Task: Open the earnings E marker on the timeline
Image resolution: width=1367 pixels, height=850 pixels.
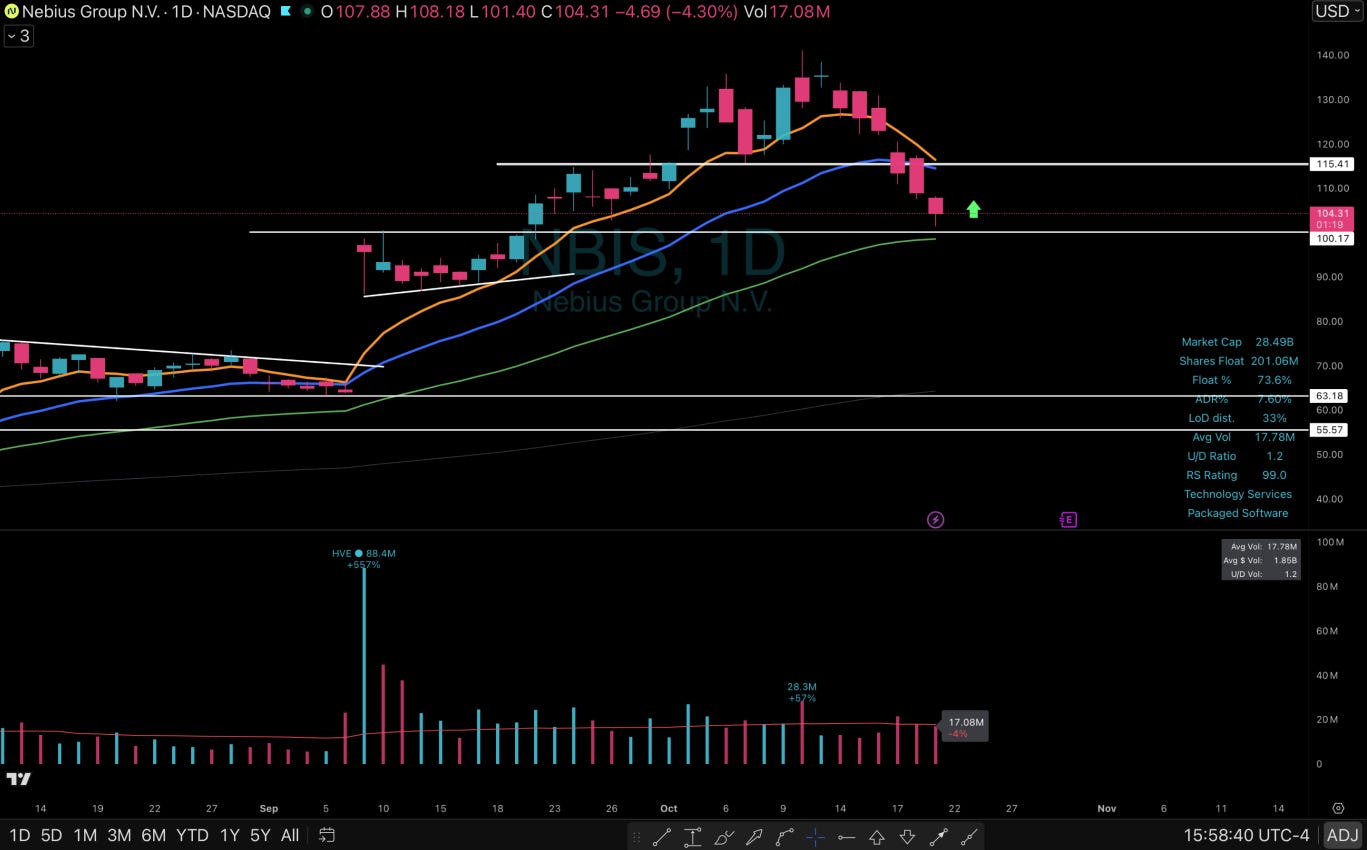Action: pyautogui.click(x=1068, y=520)
